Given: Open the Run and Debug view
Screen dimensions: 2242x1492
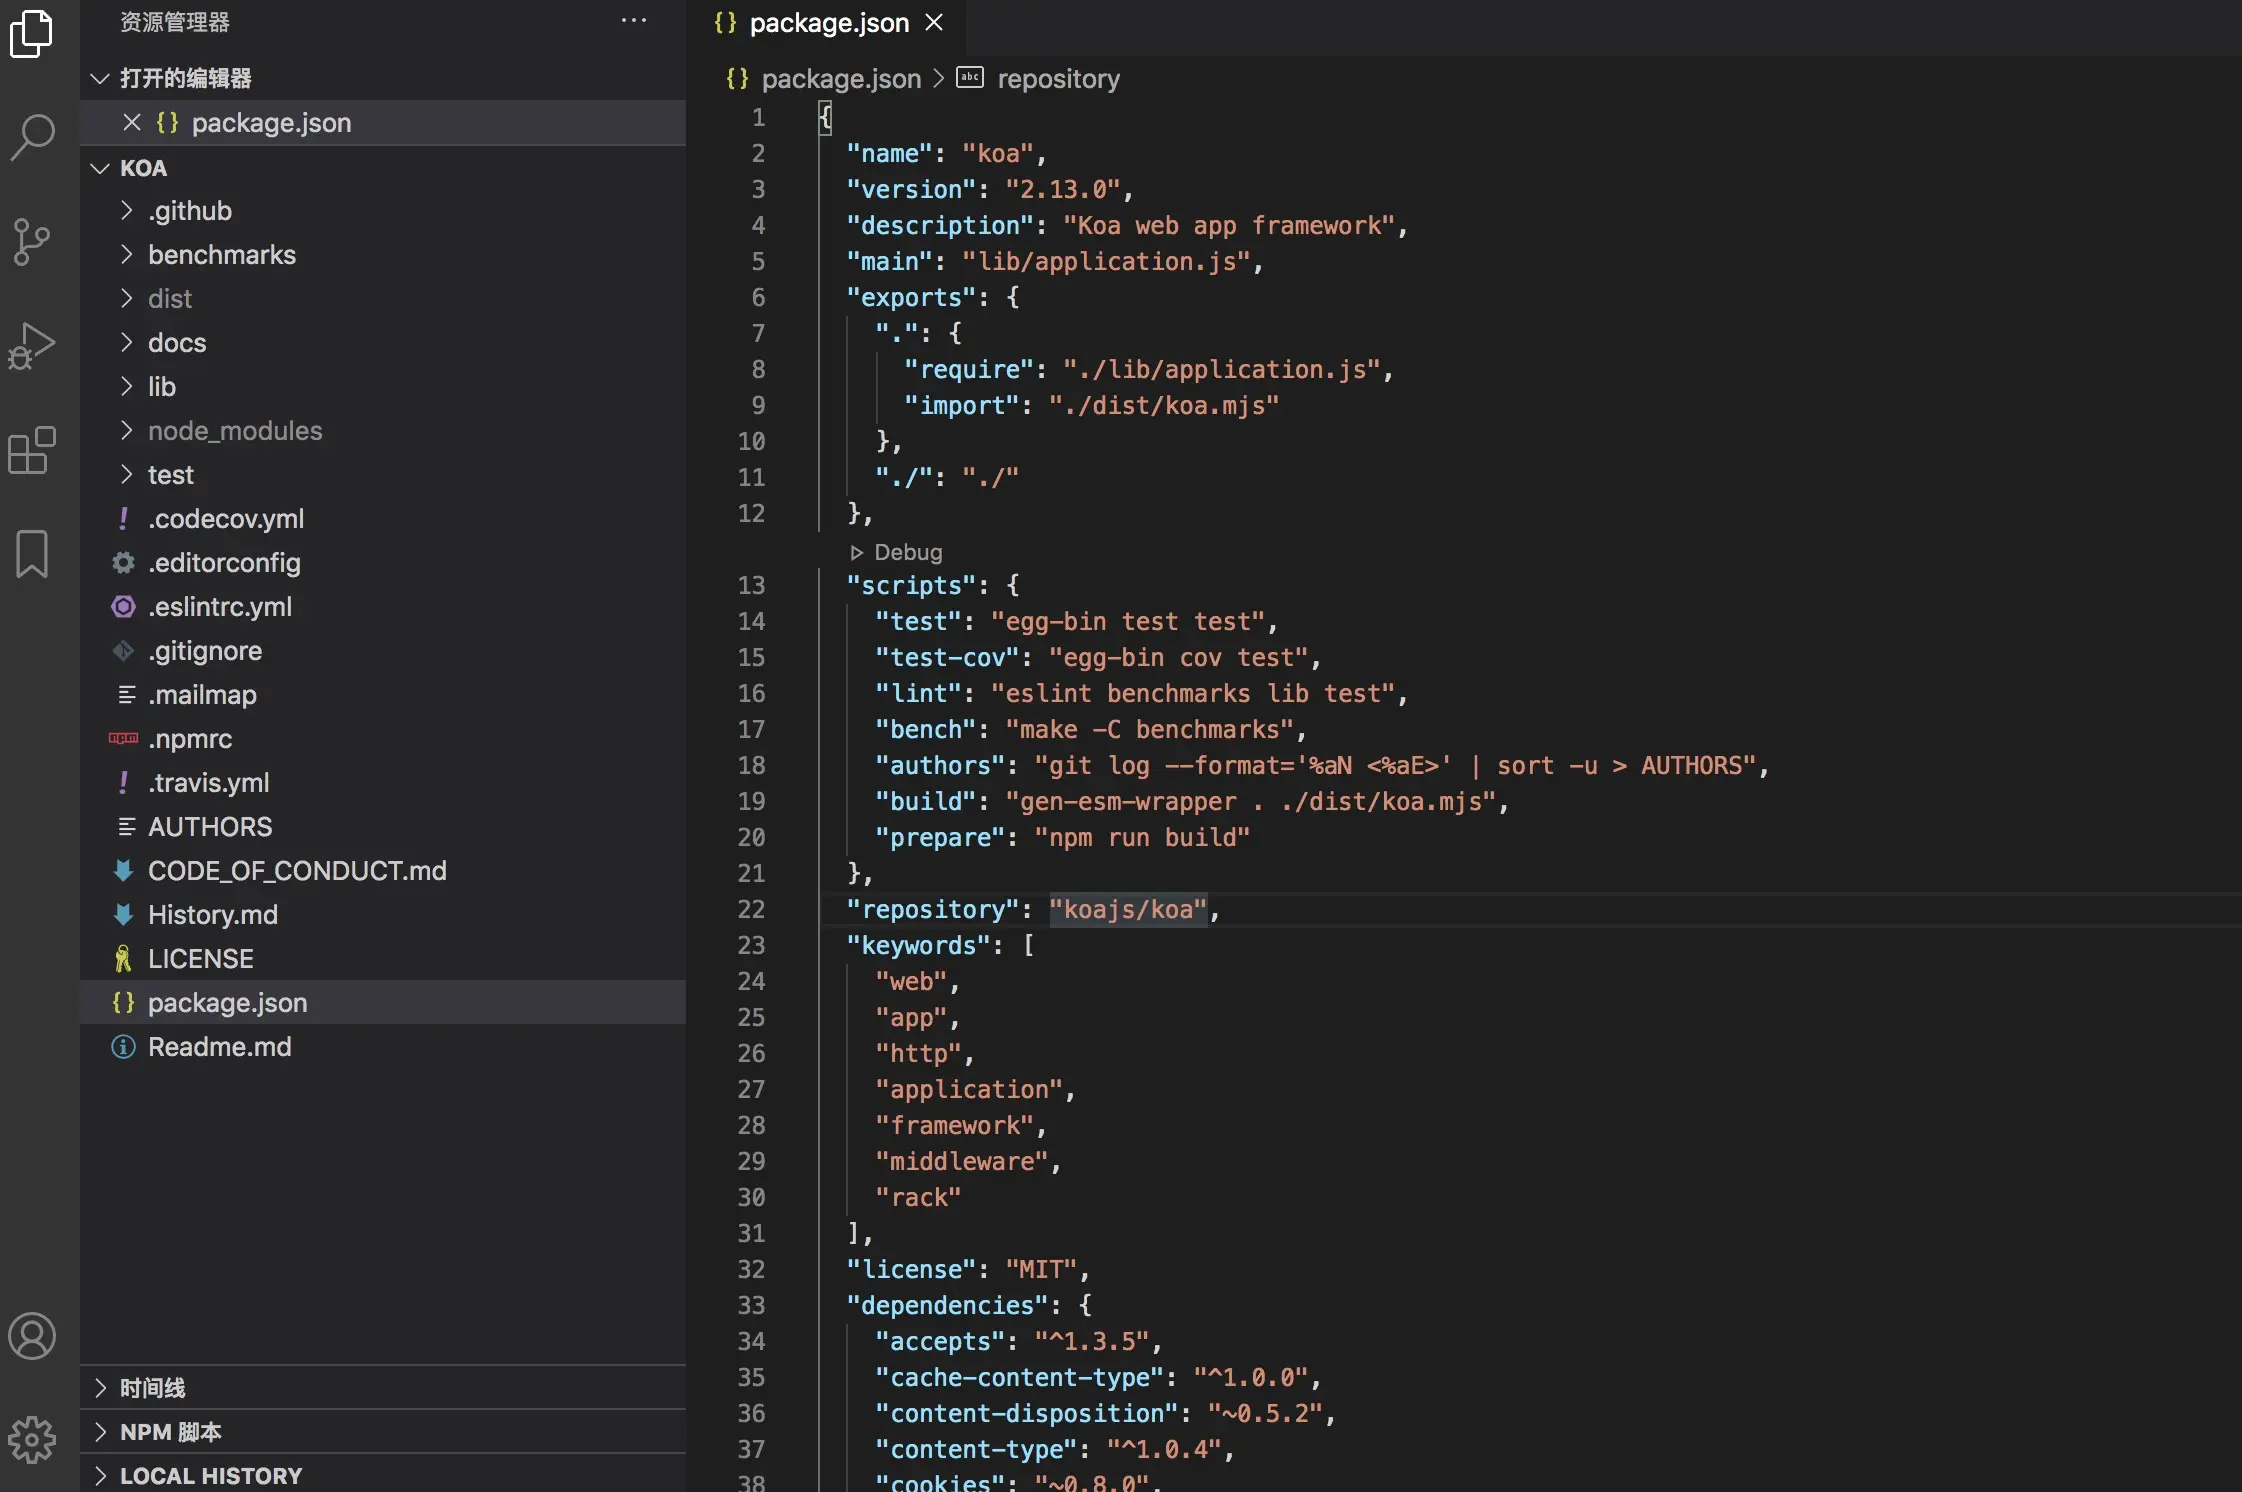Looking at the screenshot, I should tap(32, 346).
